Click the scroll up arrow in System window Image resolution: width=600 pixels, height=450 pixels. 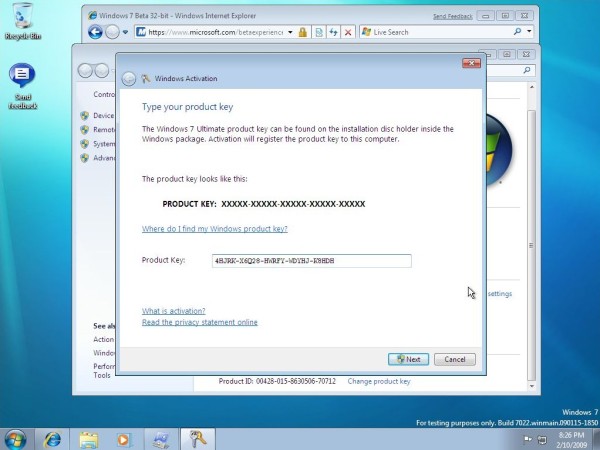coord(532,87)
